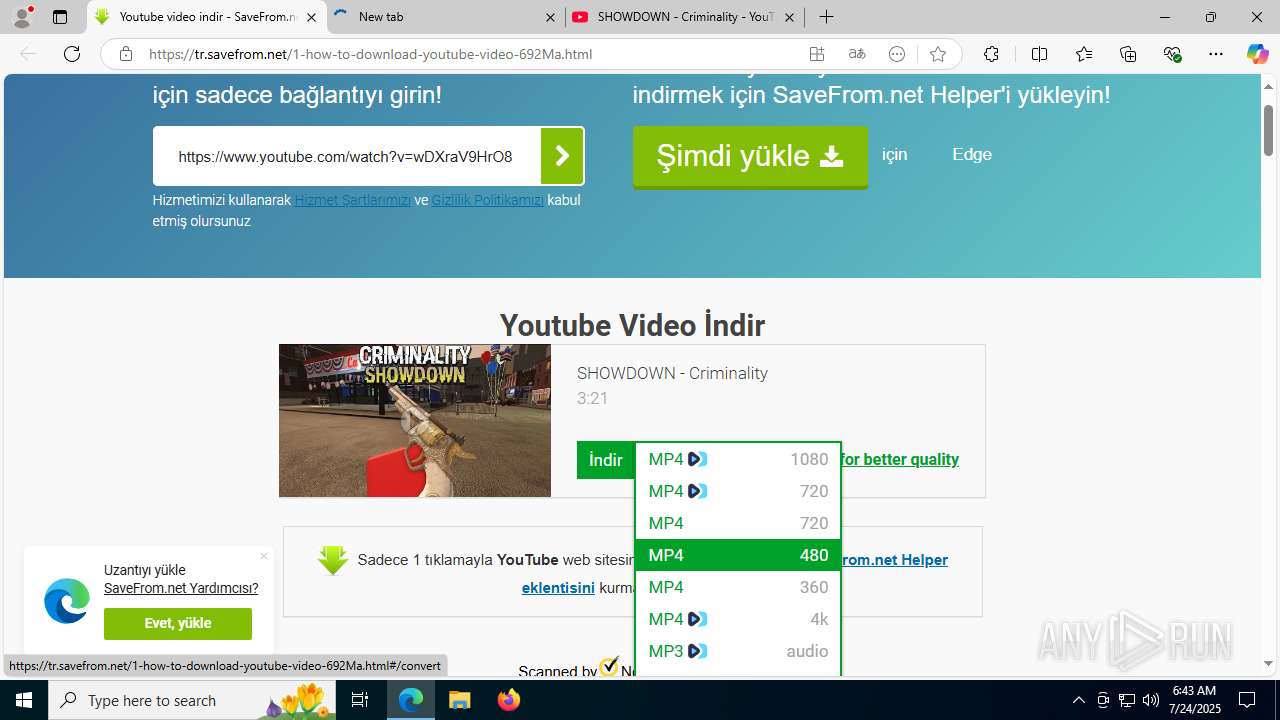Select MP4 4k download option

coord(738,619)
